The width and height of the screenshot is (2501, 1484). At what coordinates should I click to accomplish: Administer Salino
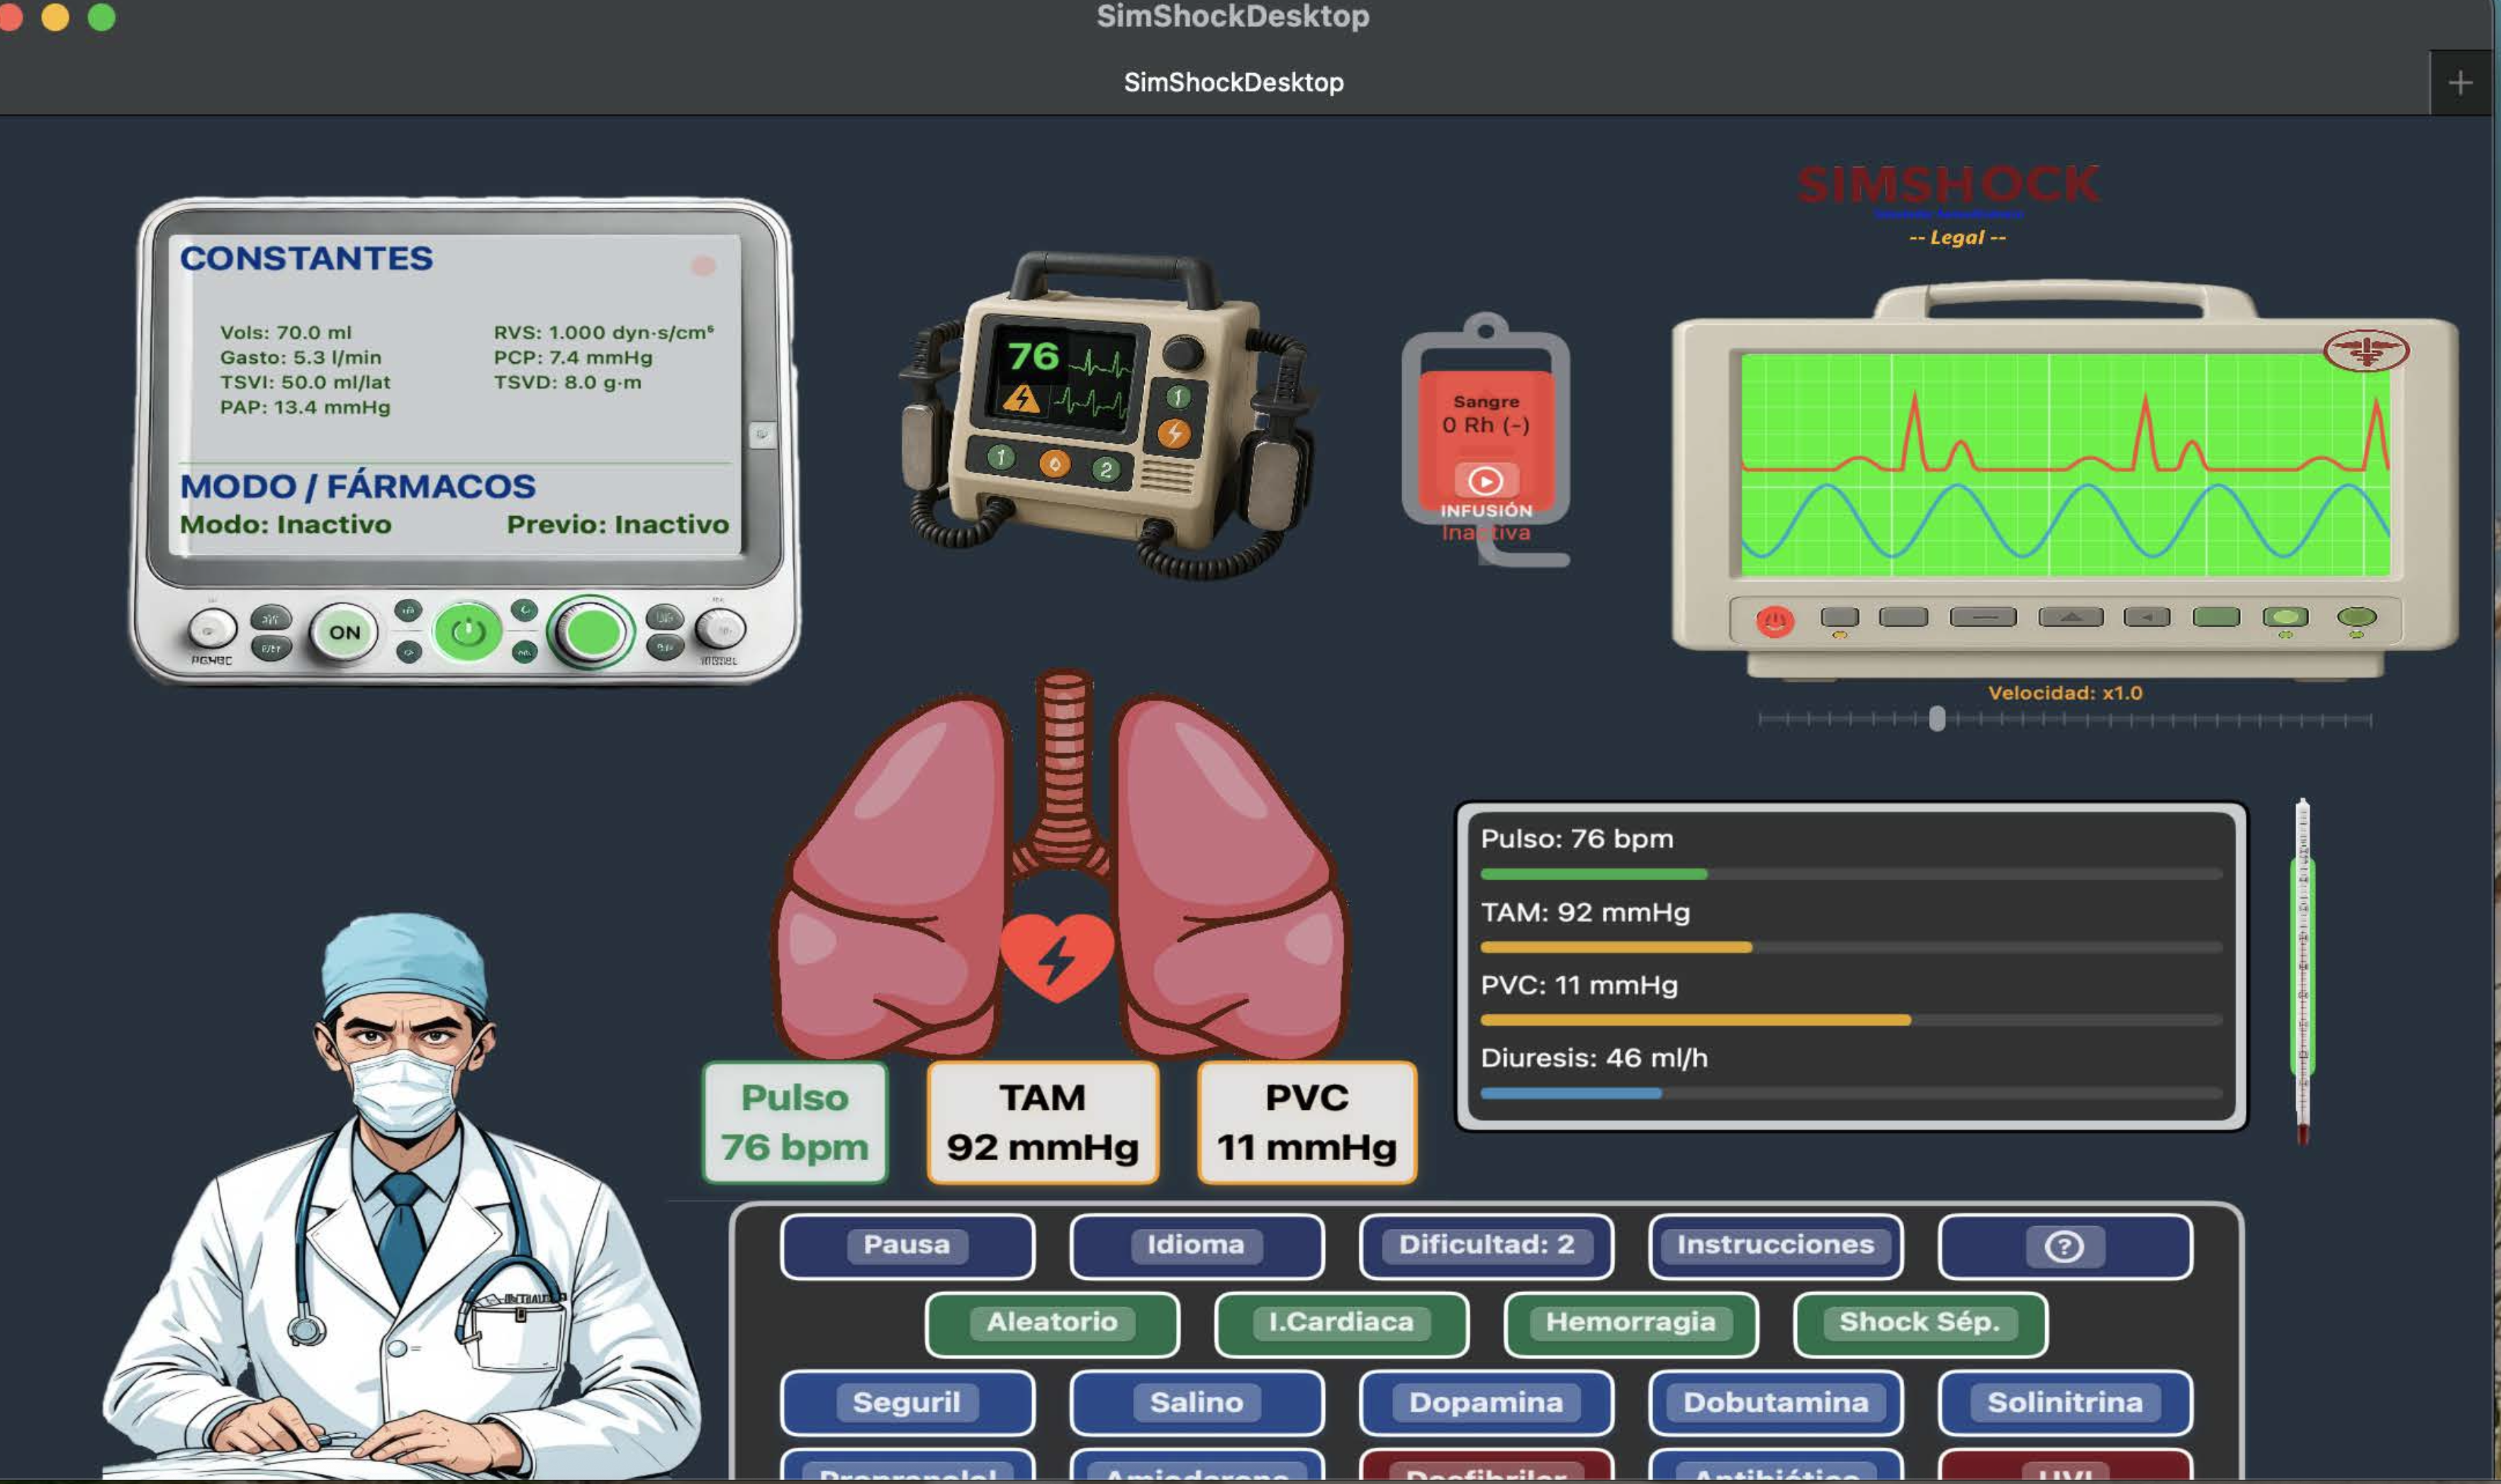tap(1196, 1403)
